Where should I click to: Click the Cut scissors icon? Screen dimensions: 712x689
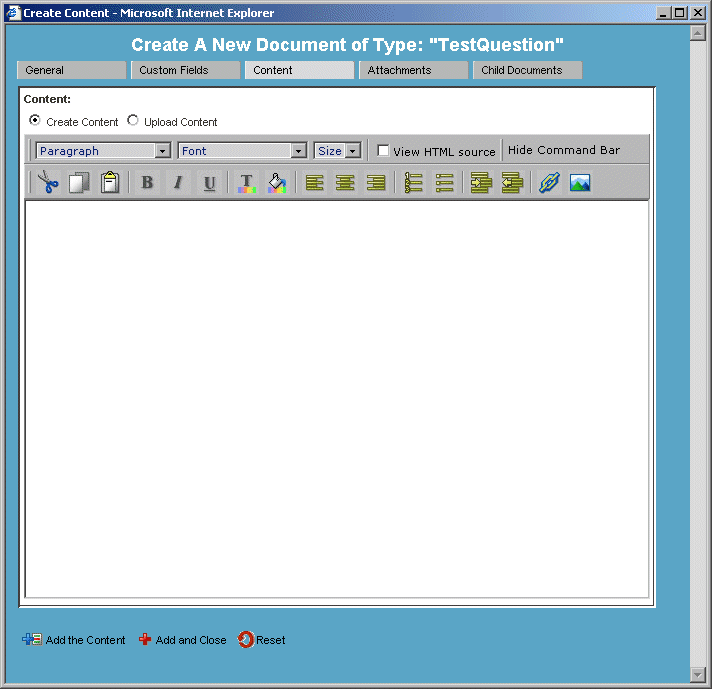coord(48,183)
